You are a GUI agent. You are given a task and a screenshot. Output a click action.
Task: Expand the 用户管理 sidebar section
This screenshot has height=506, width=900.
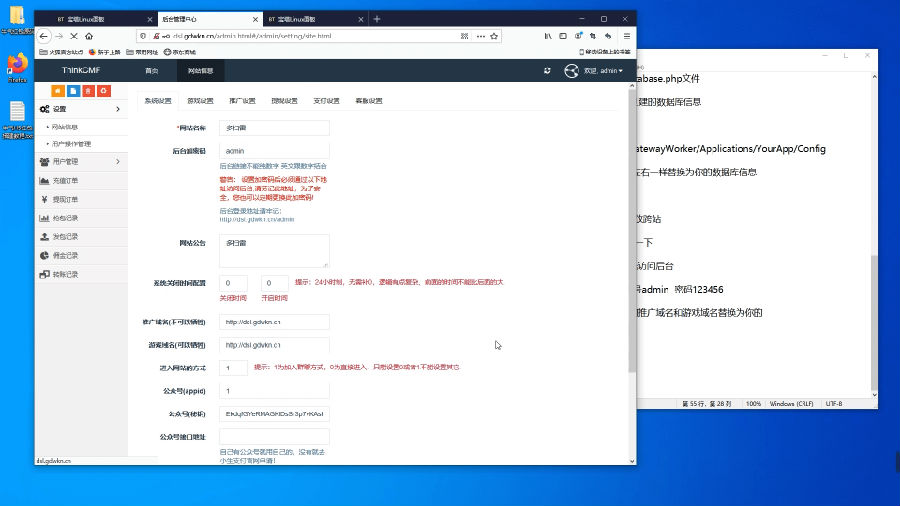[80, 161]
